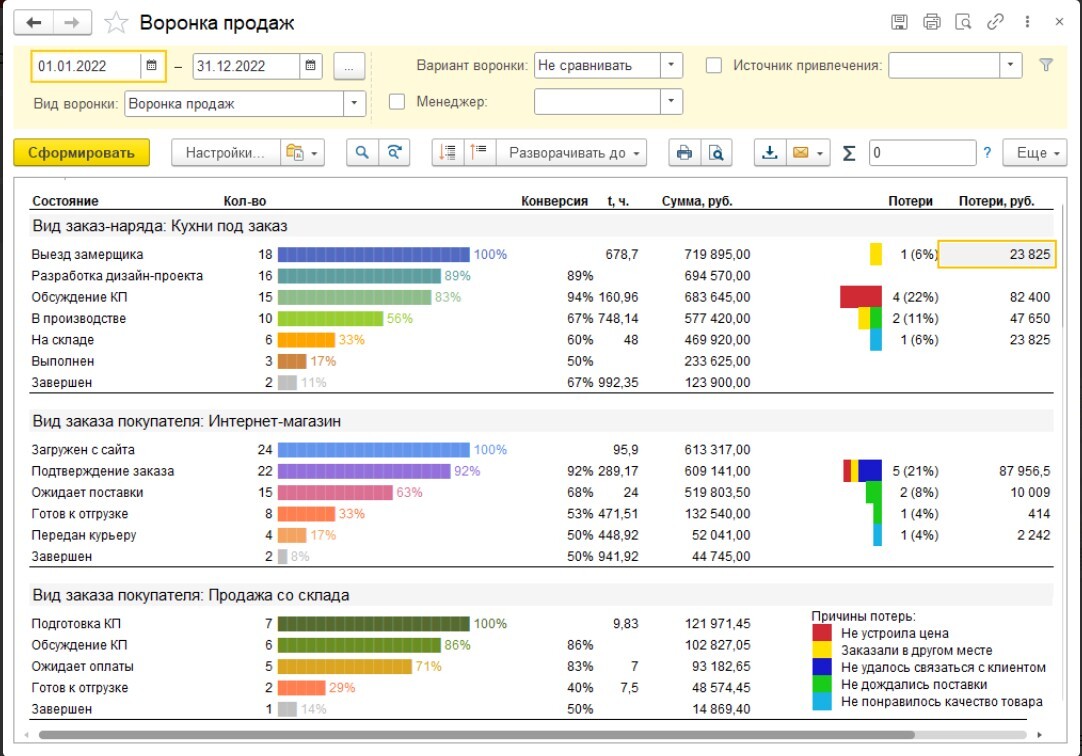Copy link using chain icon
This screenshot has width=1082, height=756.
(x=995, y=22)
